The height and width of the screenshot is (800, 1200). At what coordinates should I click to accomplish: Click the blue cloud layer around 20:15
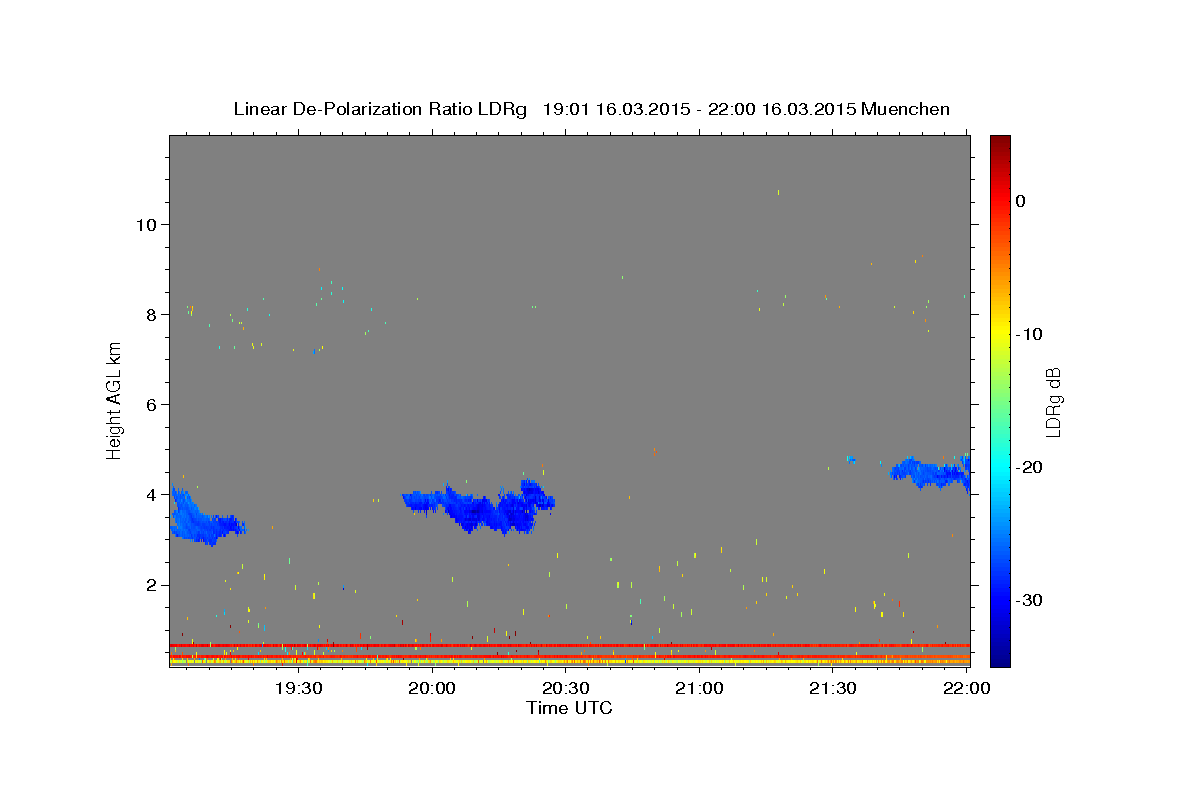click(x=480, y=508)
